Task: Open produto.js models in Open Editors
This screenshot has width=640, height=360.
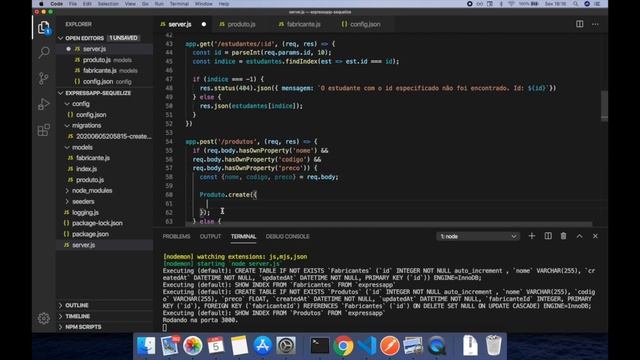Action: coord(104,60)
